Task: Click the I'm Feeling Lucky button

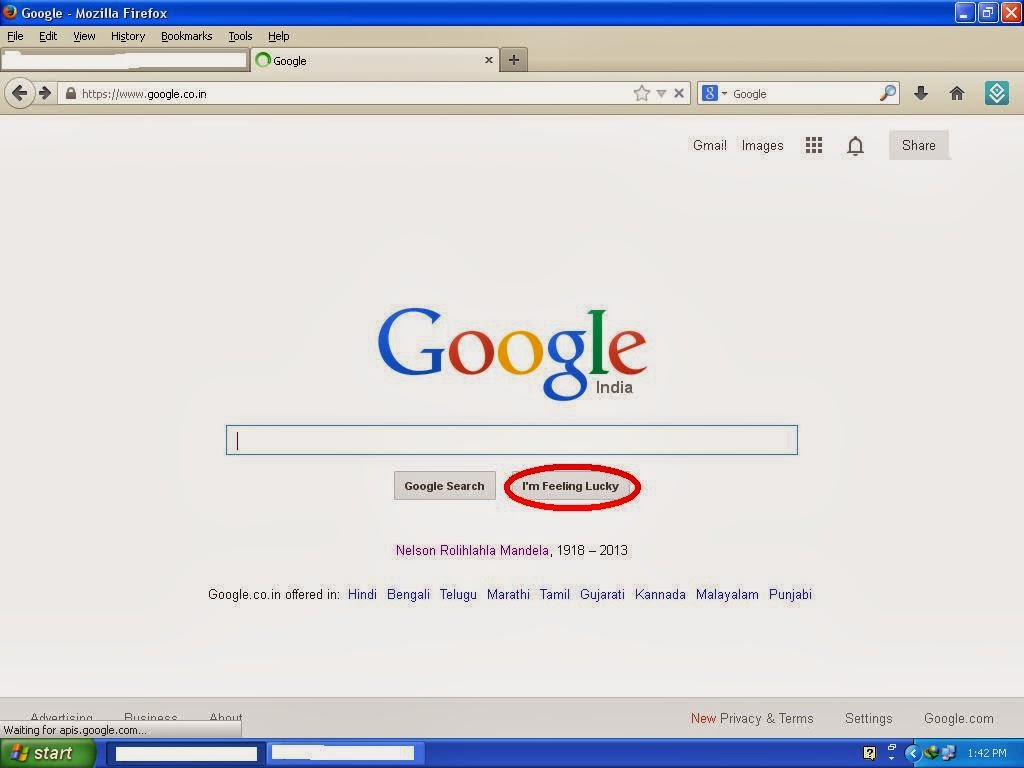Action: tap(570, 486)
